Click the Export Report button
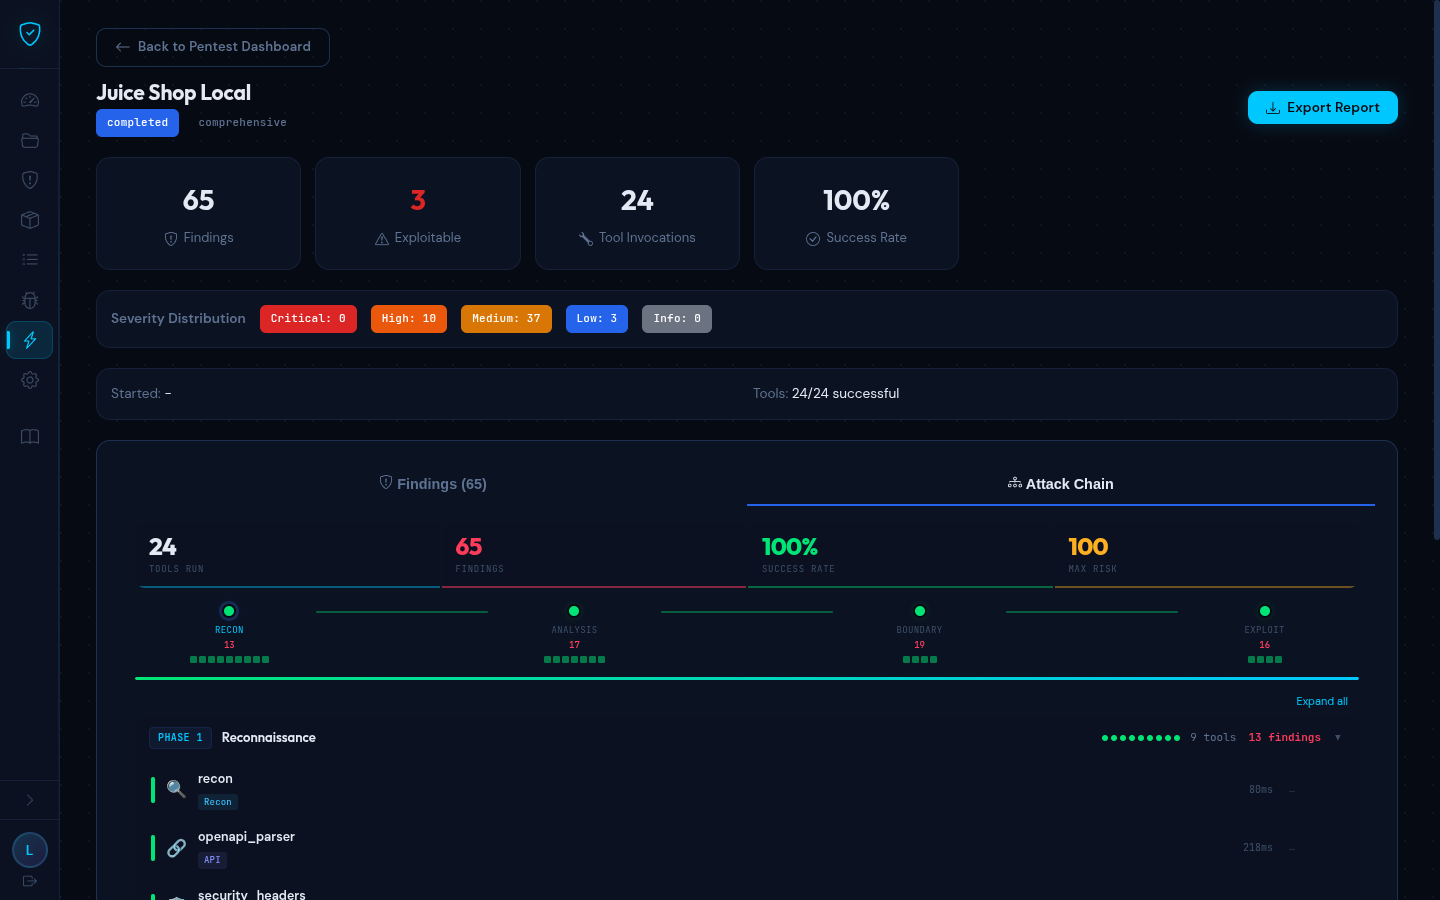 (1322, 108)
